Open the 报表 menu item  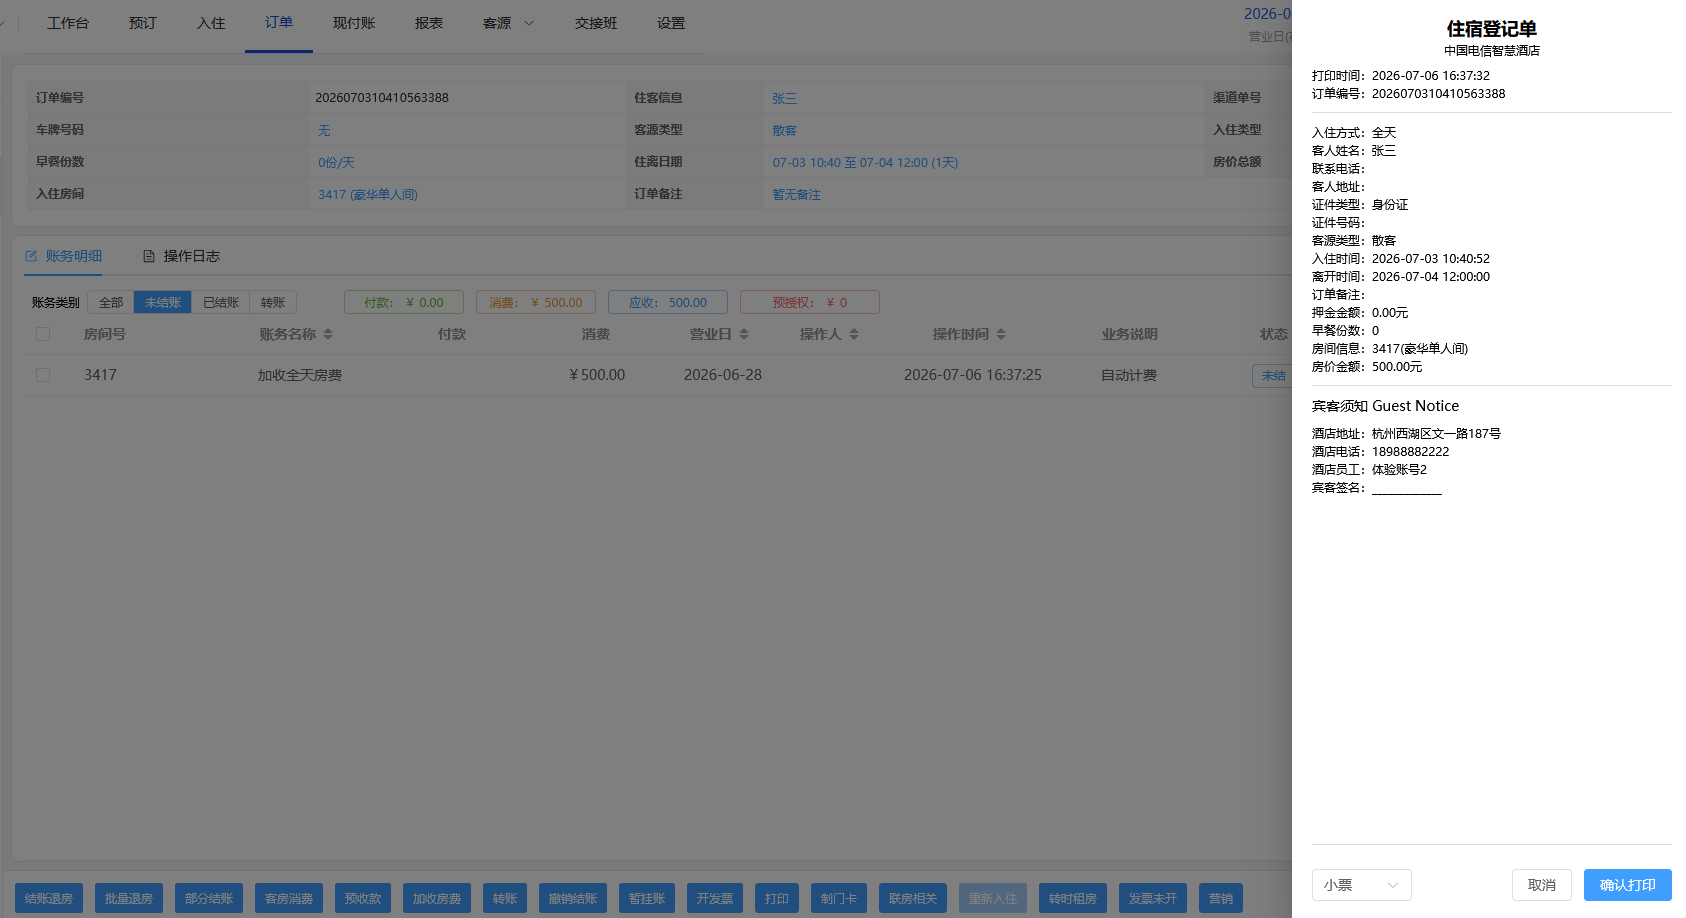pos(429,23)
